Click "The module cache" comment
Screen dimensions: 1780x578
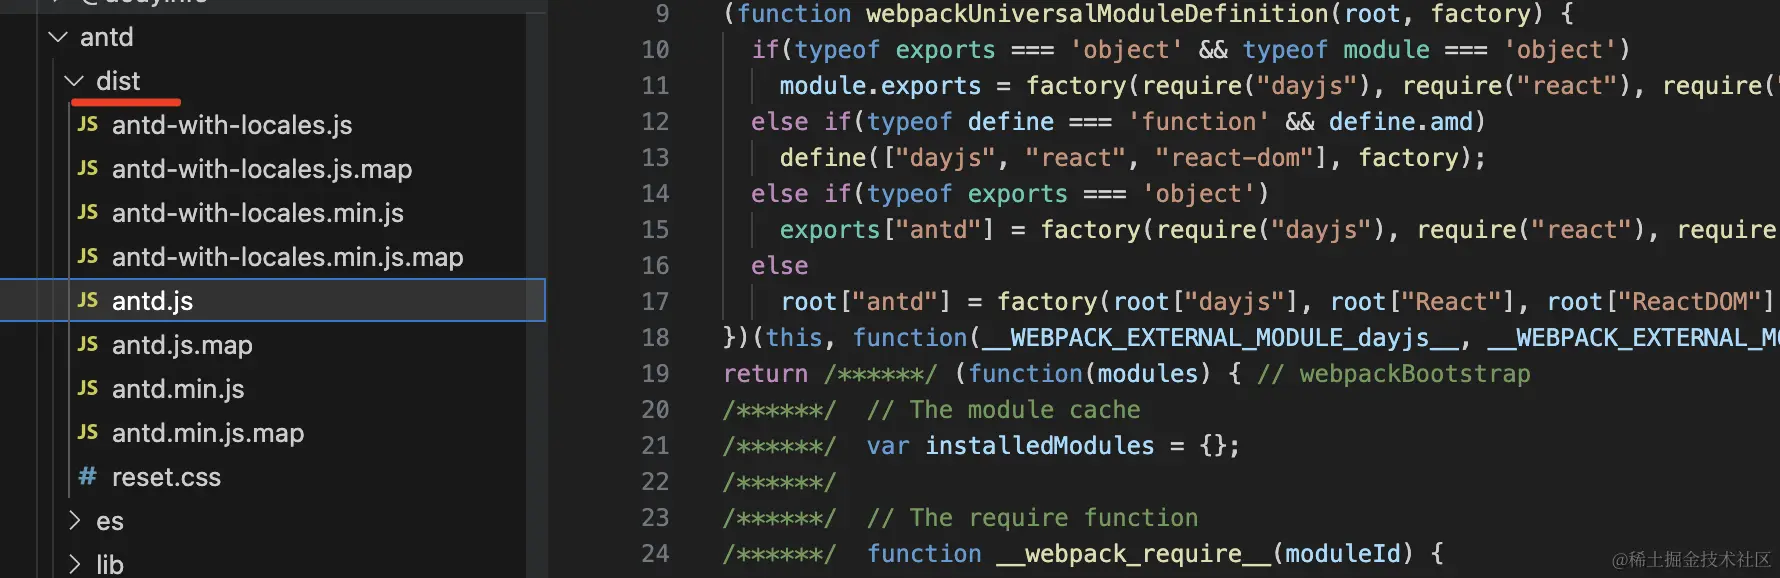coord(1003,410)
